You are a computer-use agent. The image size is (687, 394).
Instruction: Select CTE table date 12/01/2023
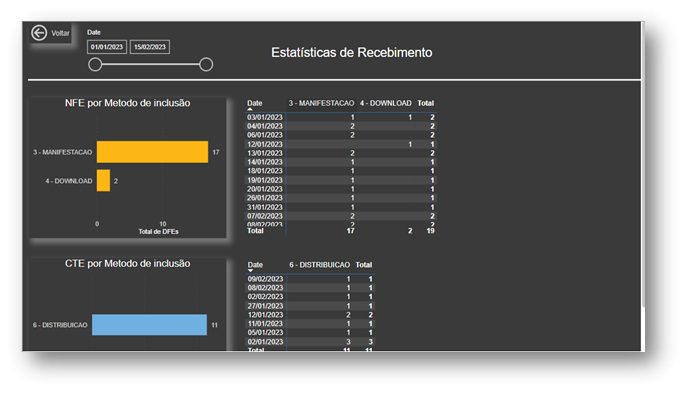click(x=266, y=315)
